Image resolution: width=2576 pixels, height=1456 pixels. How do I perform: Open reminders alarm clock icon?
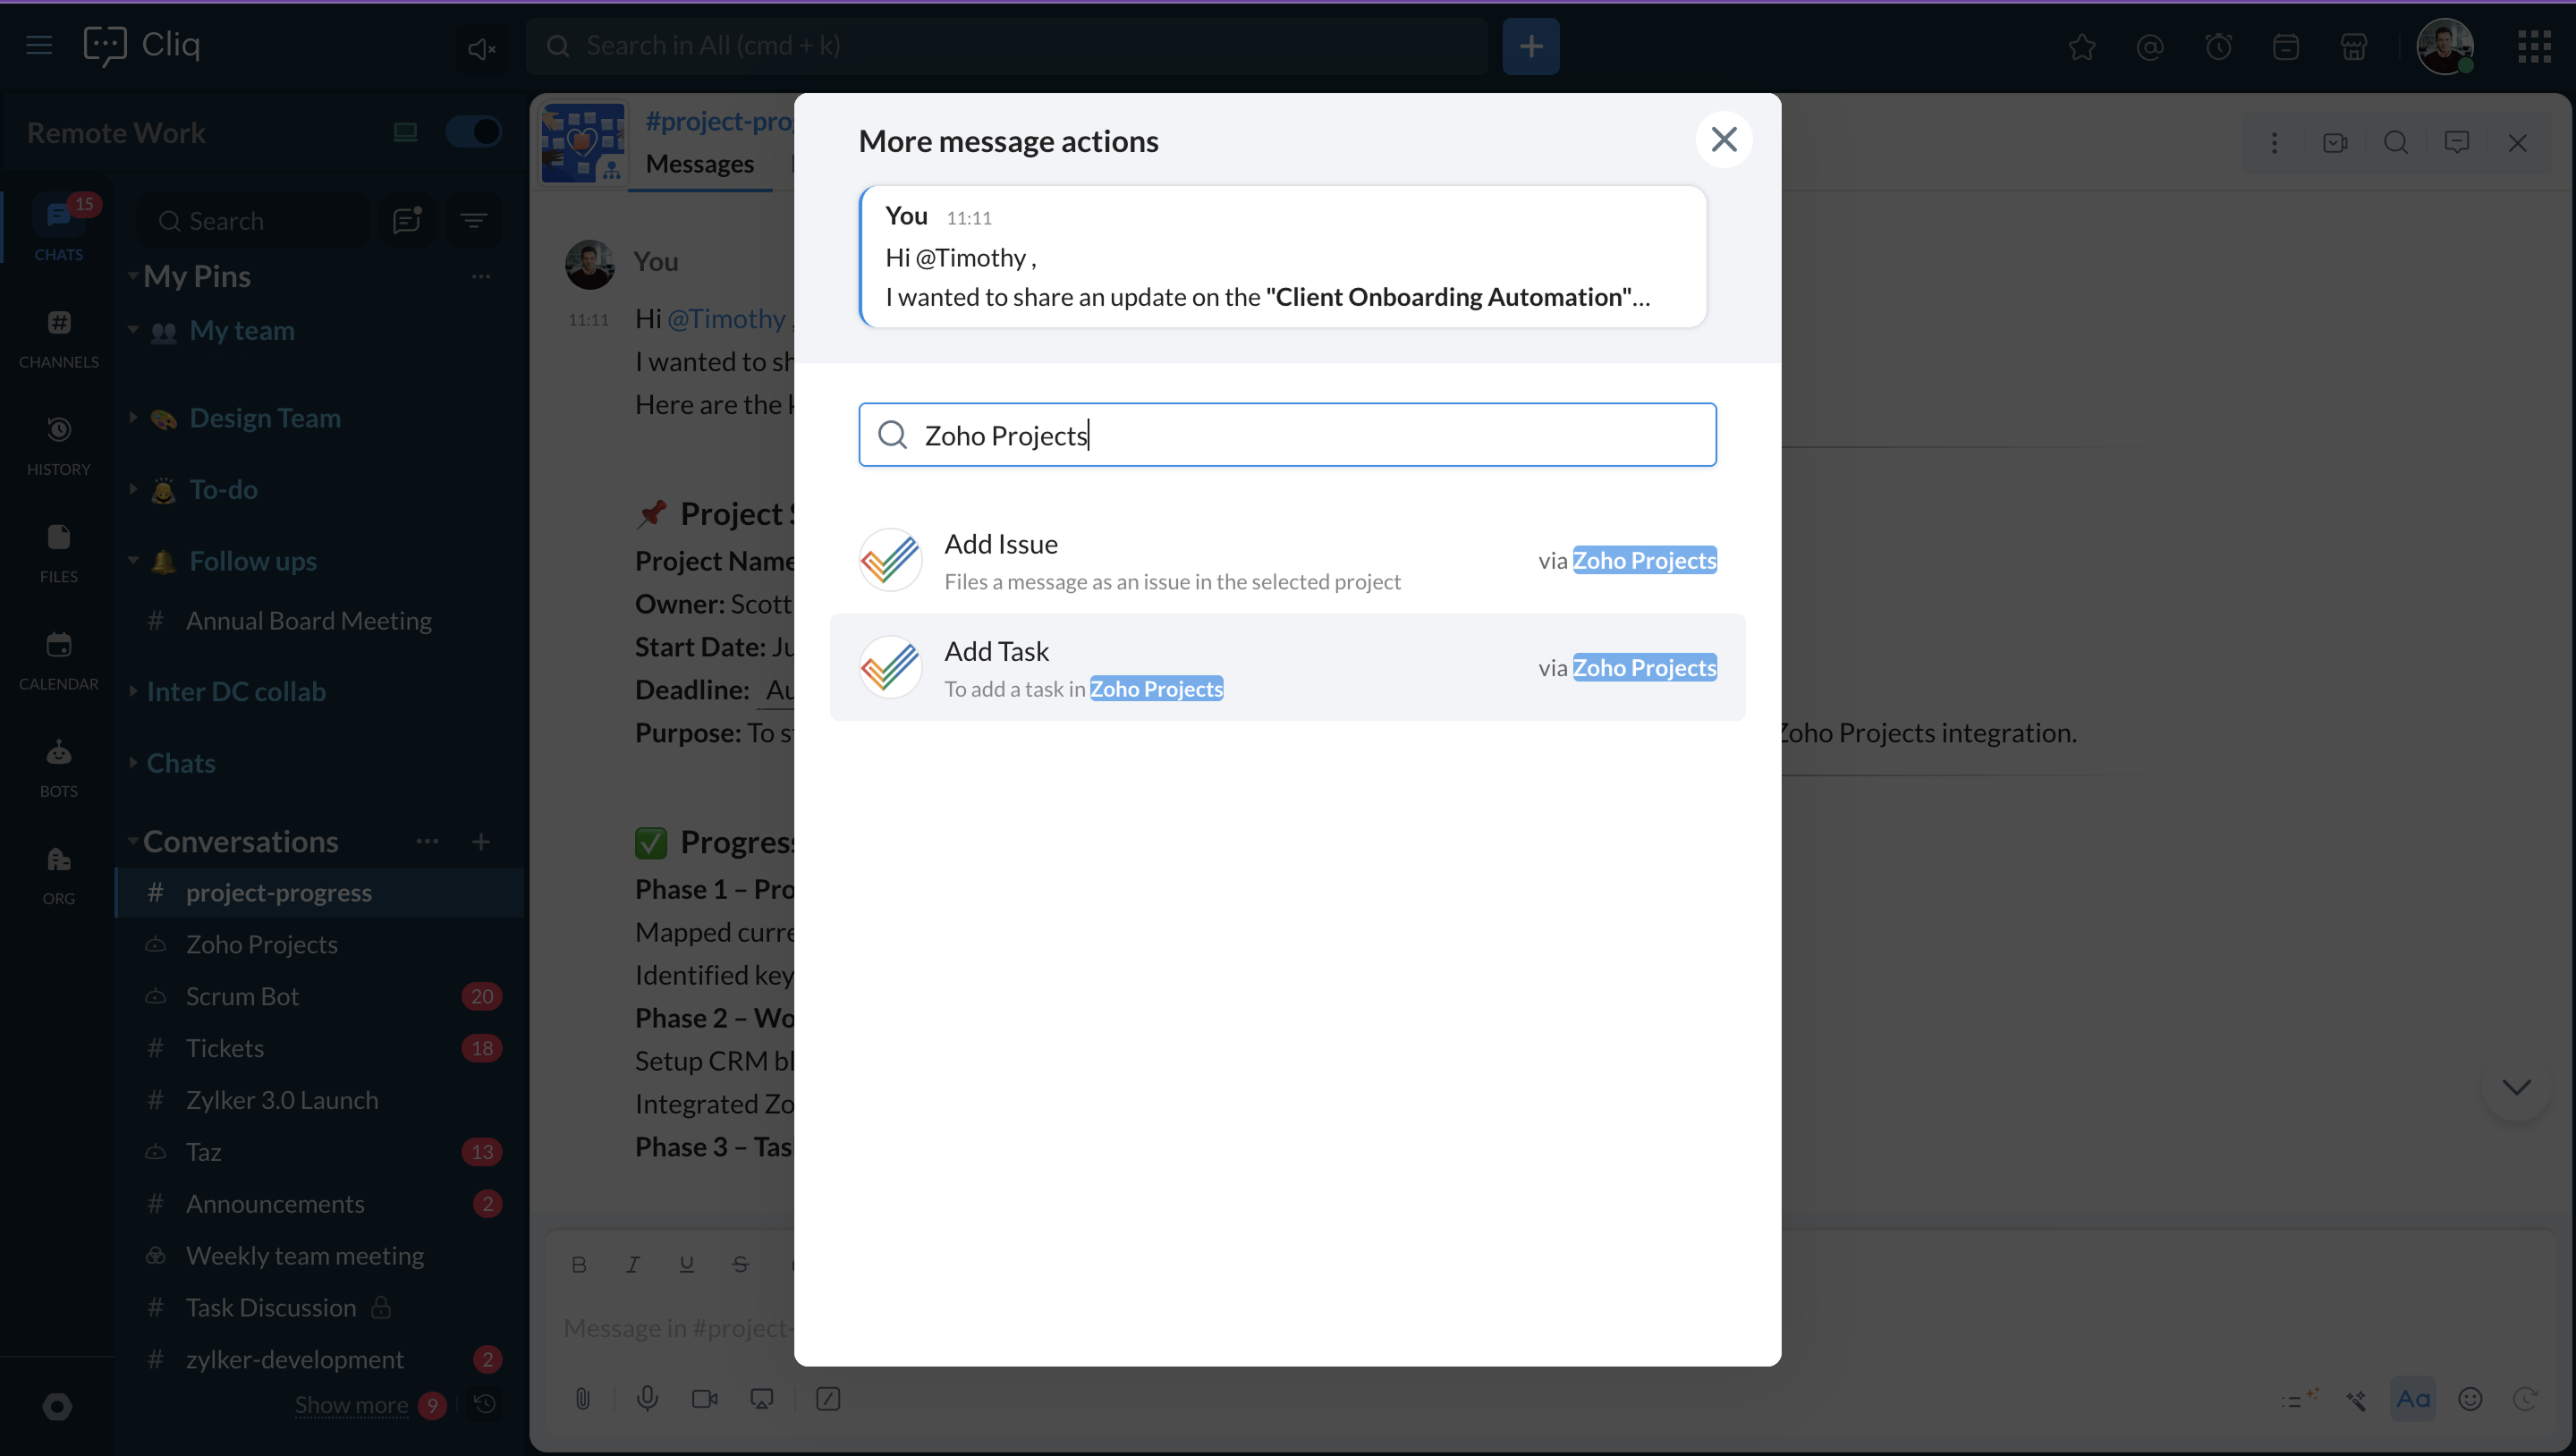pos(2218,47)
